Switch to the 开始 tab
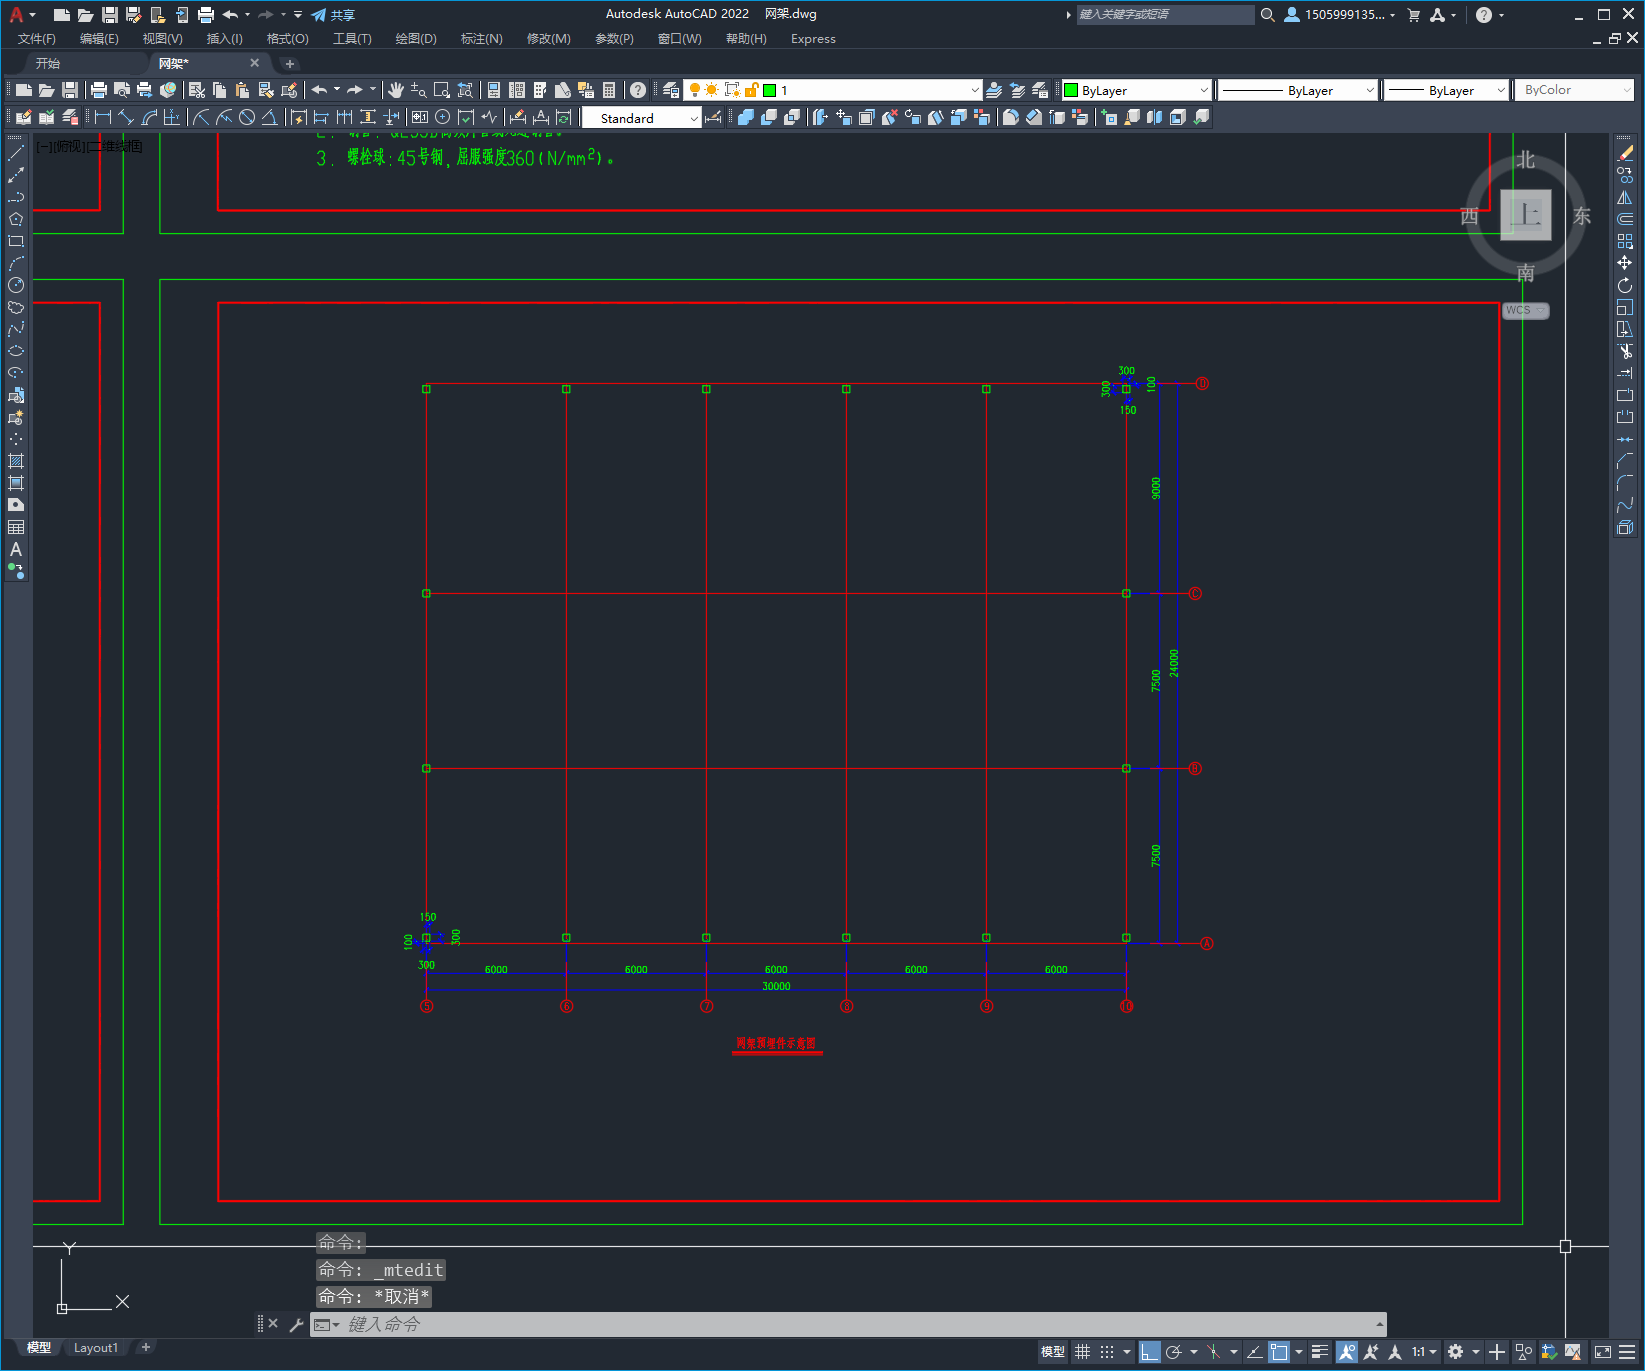This screenshot has height=1371, width=1645. 48,63
